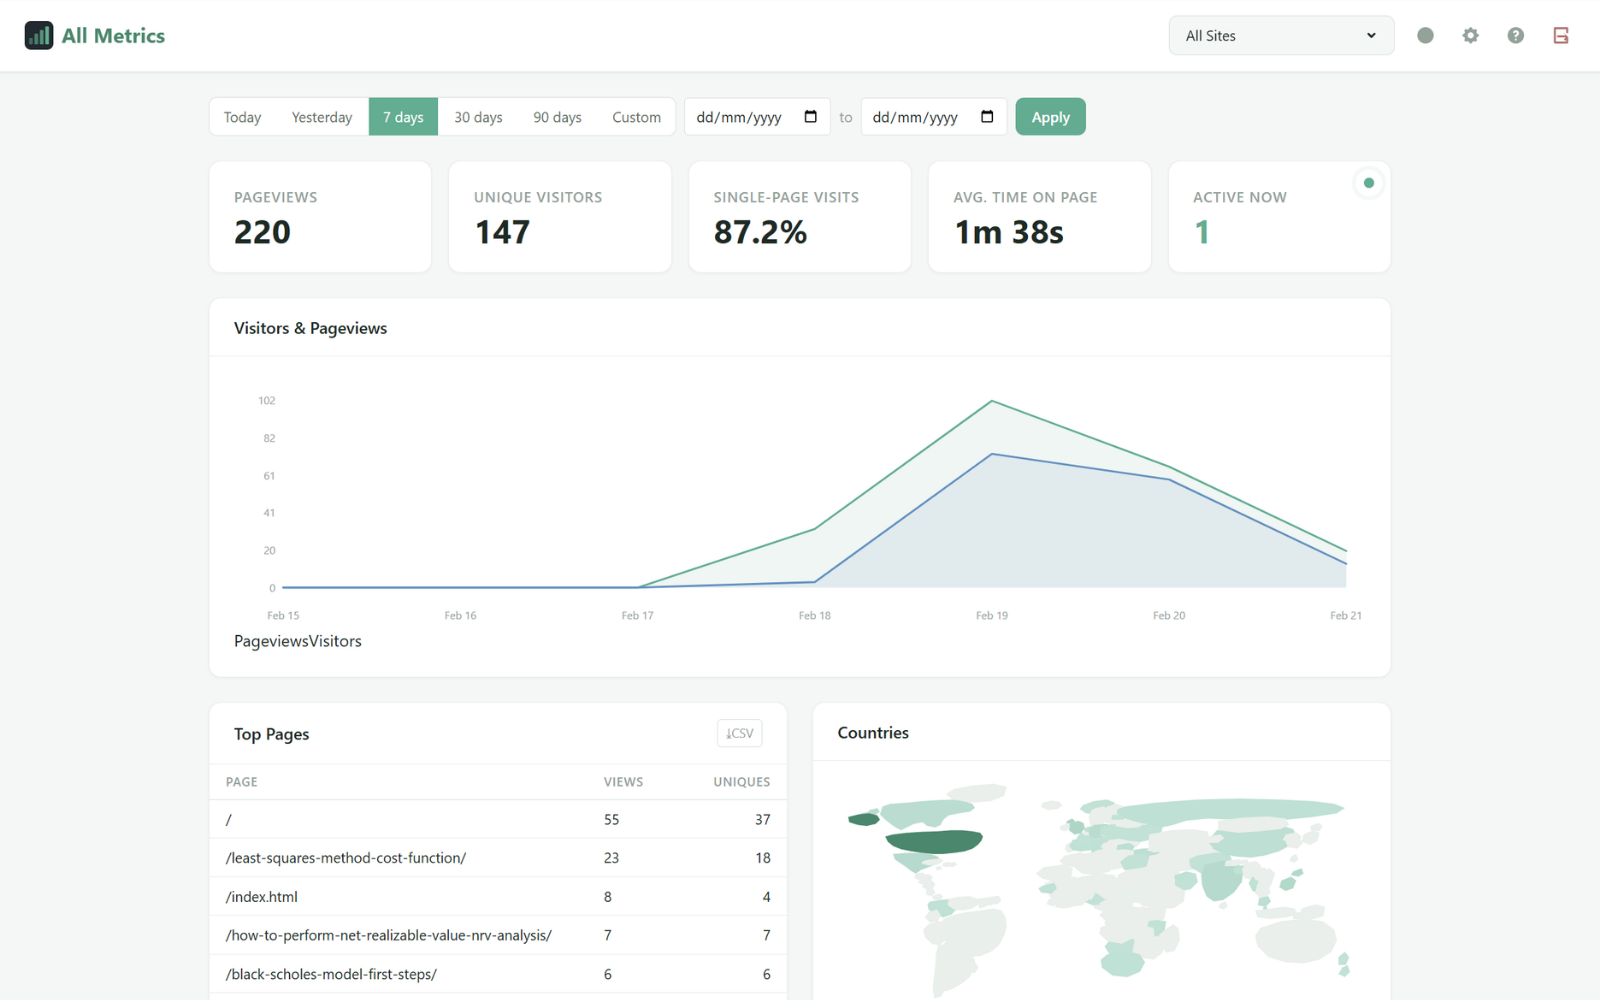The width and height of the screenshot is (1600, 1000).
Task: Click the Countries panel heading
Action: (873, 733)
